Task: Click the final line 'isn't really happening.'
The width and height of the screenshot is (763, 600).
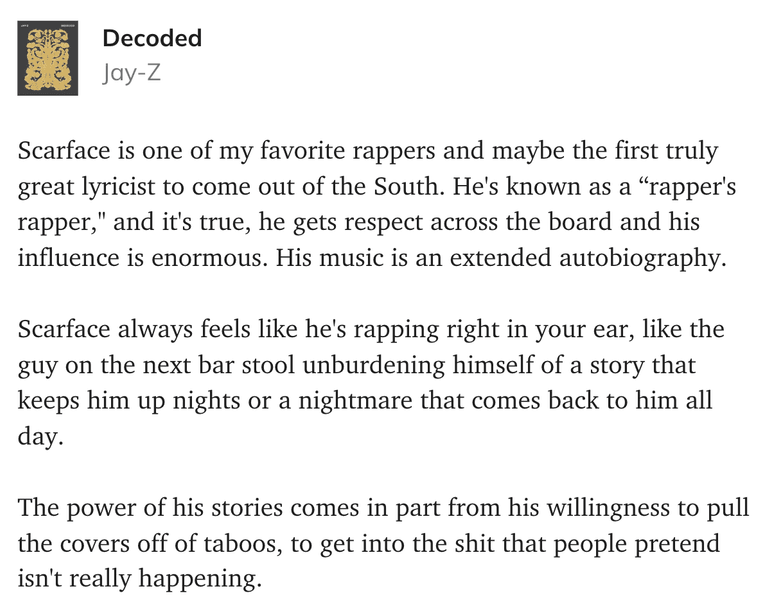Action: click(140, 579)
